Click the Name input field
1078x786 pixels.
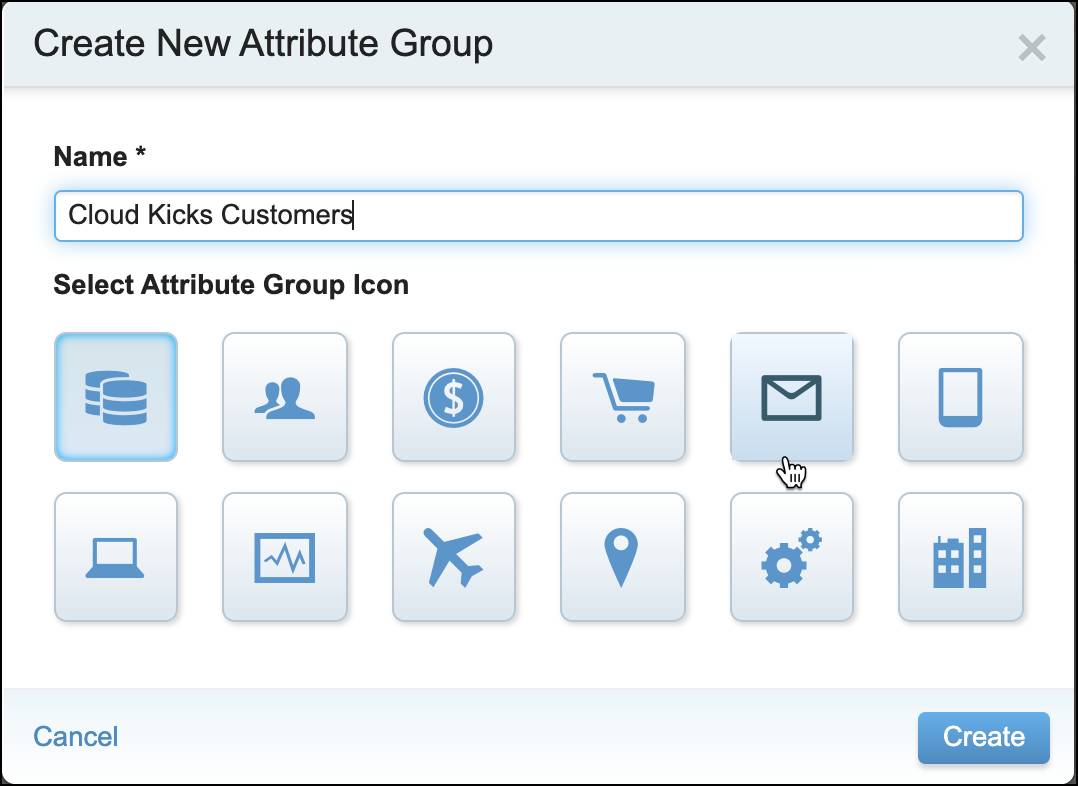(539, 216)
